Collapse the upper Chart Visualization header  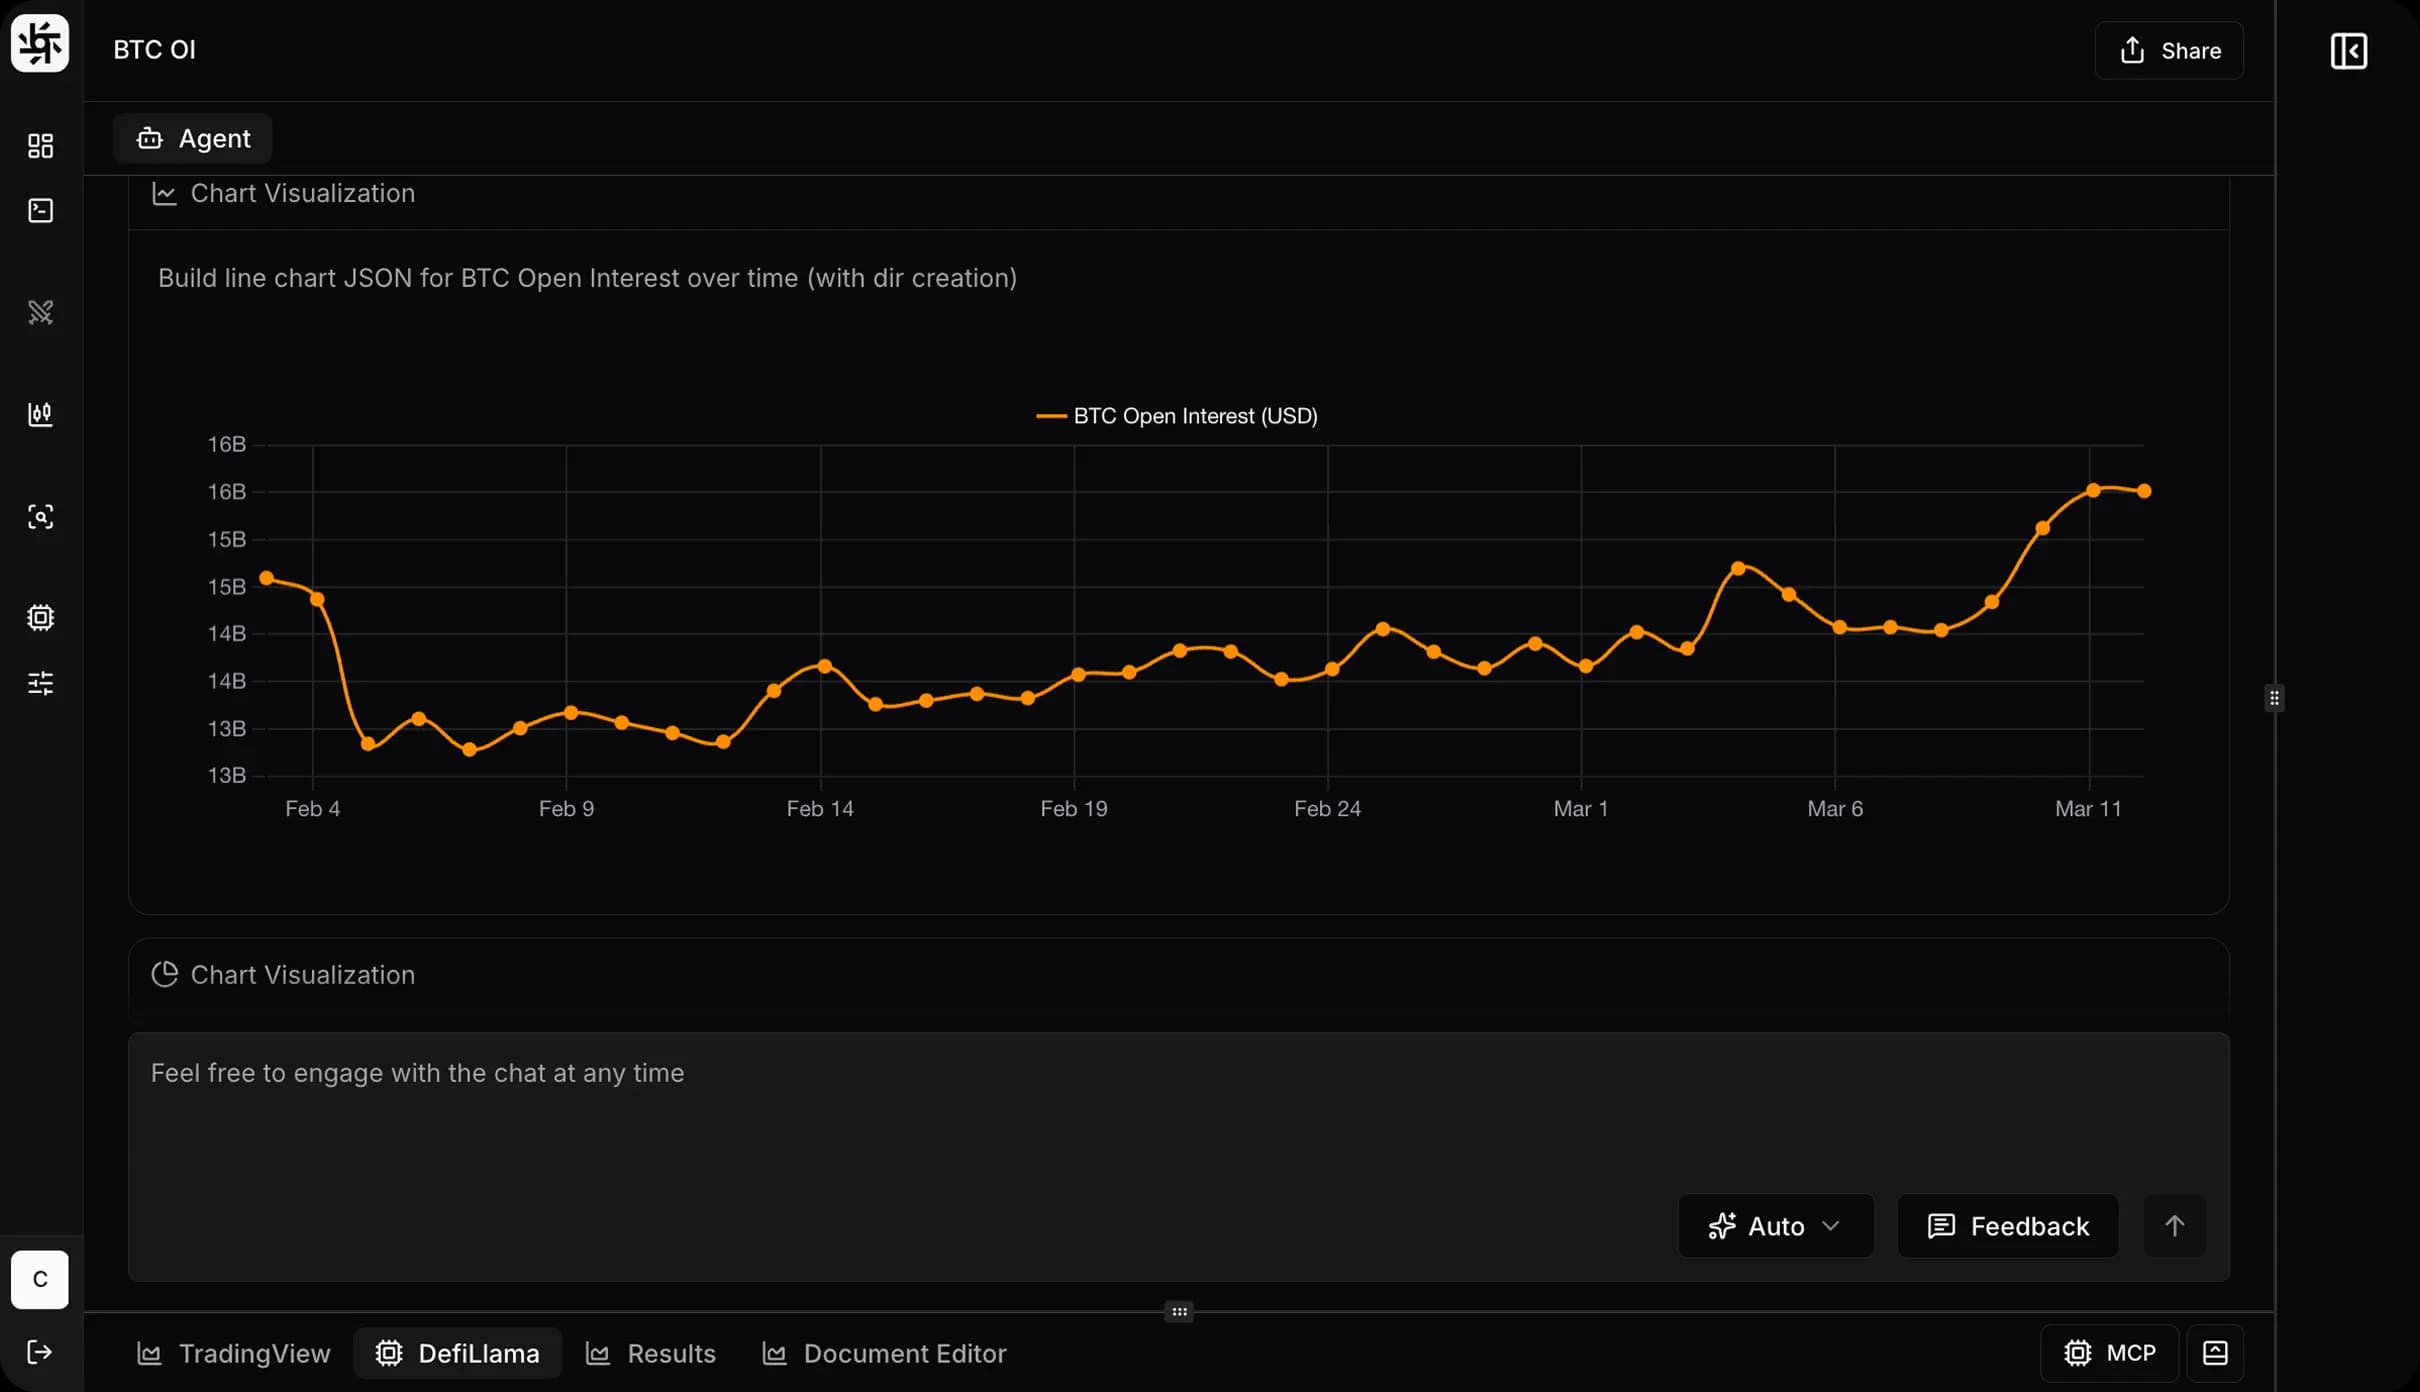302,194
